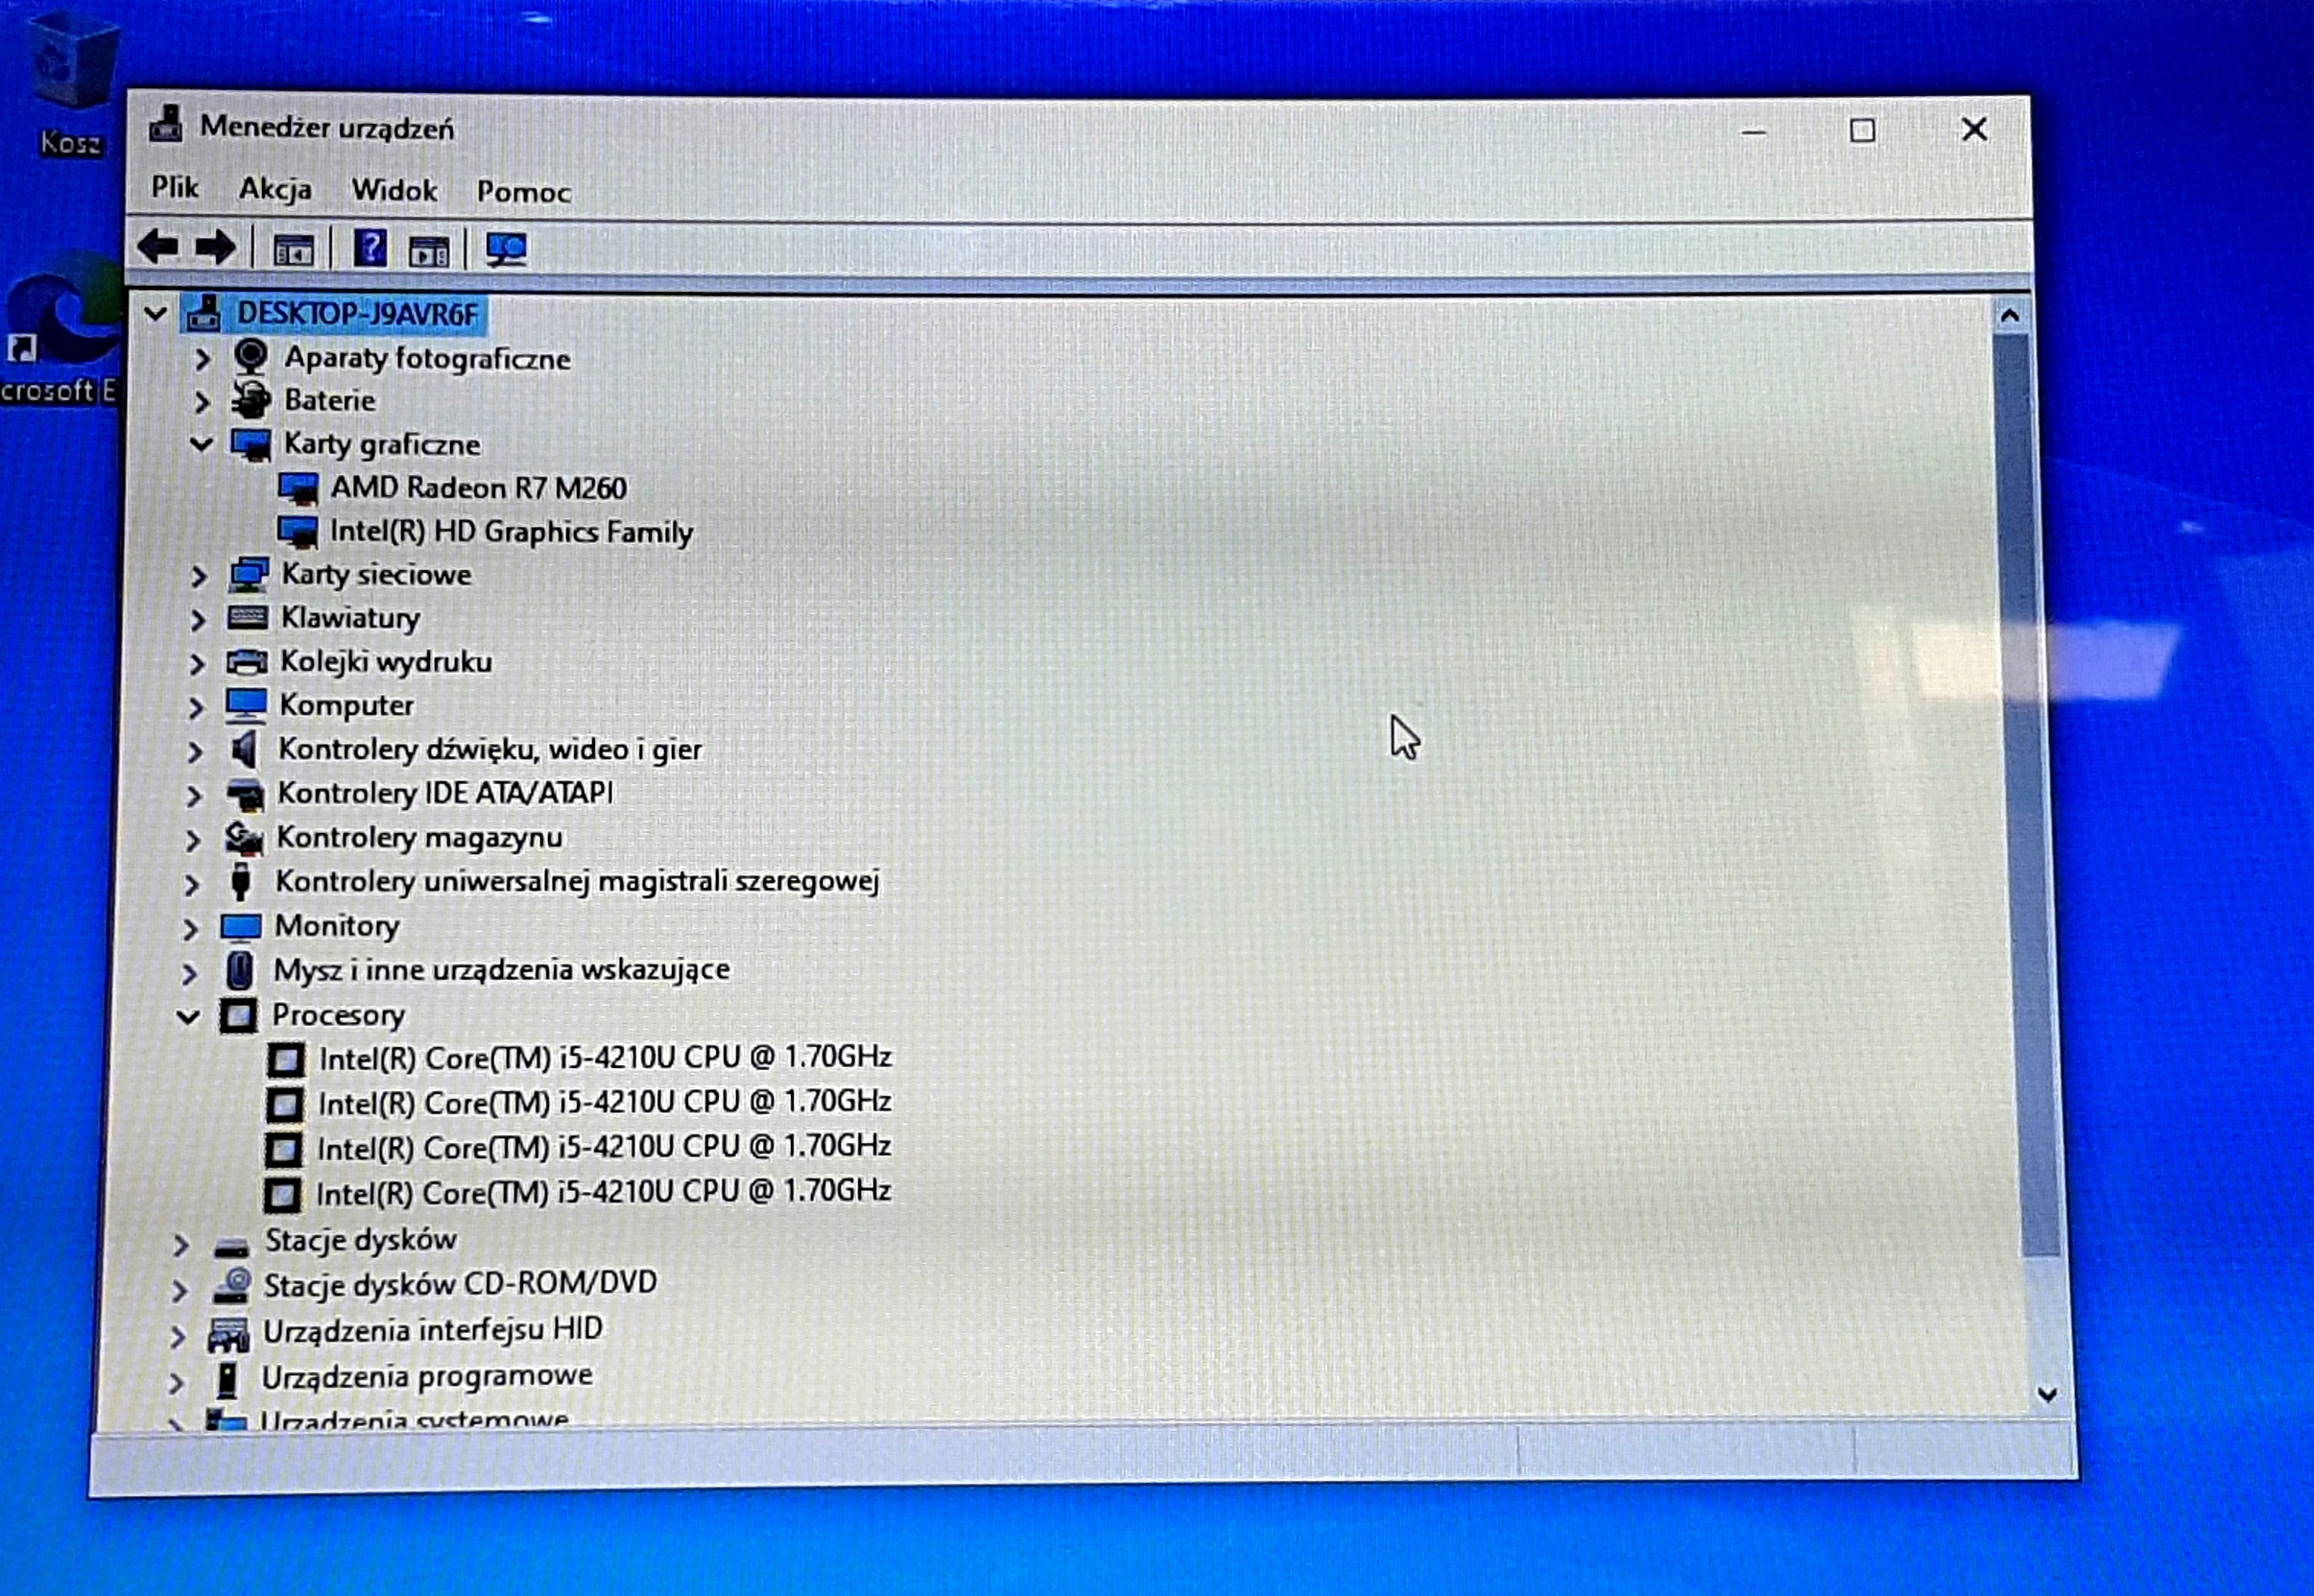Expand the Kolejki wydruku category
Viewport: 2314px width, 1596px height.
click(x=196, y=664)
